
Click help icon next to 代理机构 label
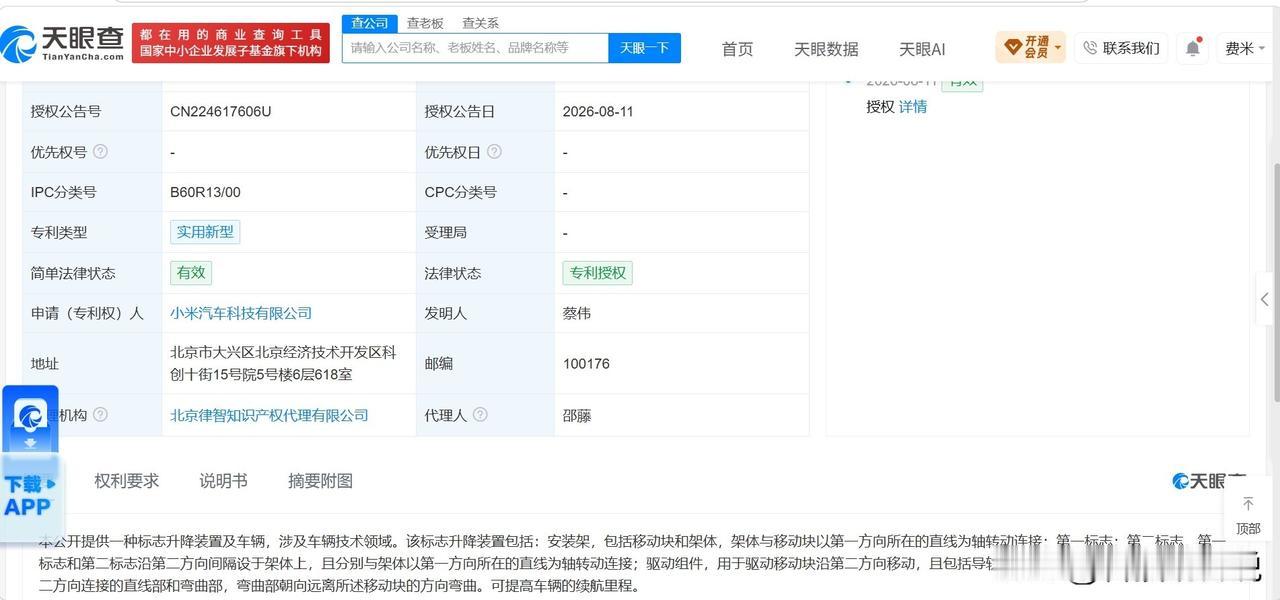[x=100, y=414]
